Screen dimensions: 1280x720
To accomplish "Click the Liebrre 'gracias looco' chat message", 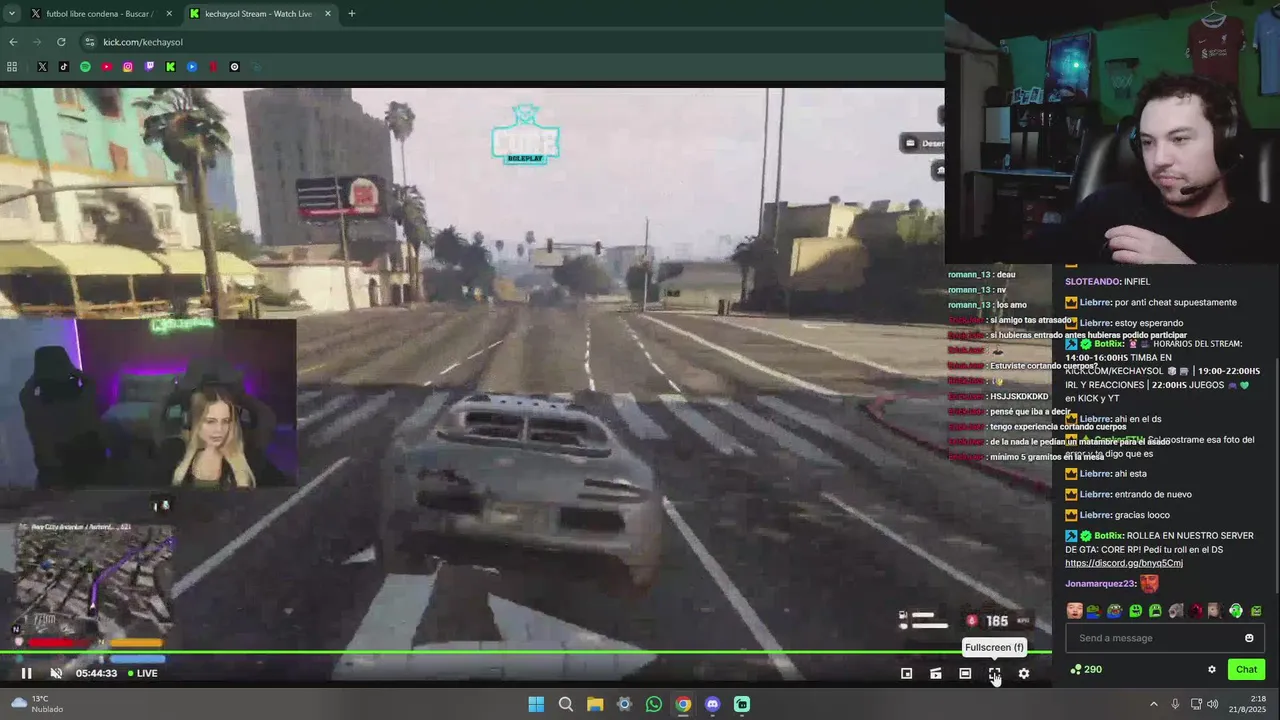I will [x=1117, y=515].
